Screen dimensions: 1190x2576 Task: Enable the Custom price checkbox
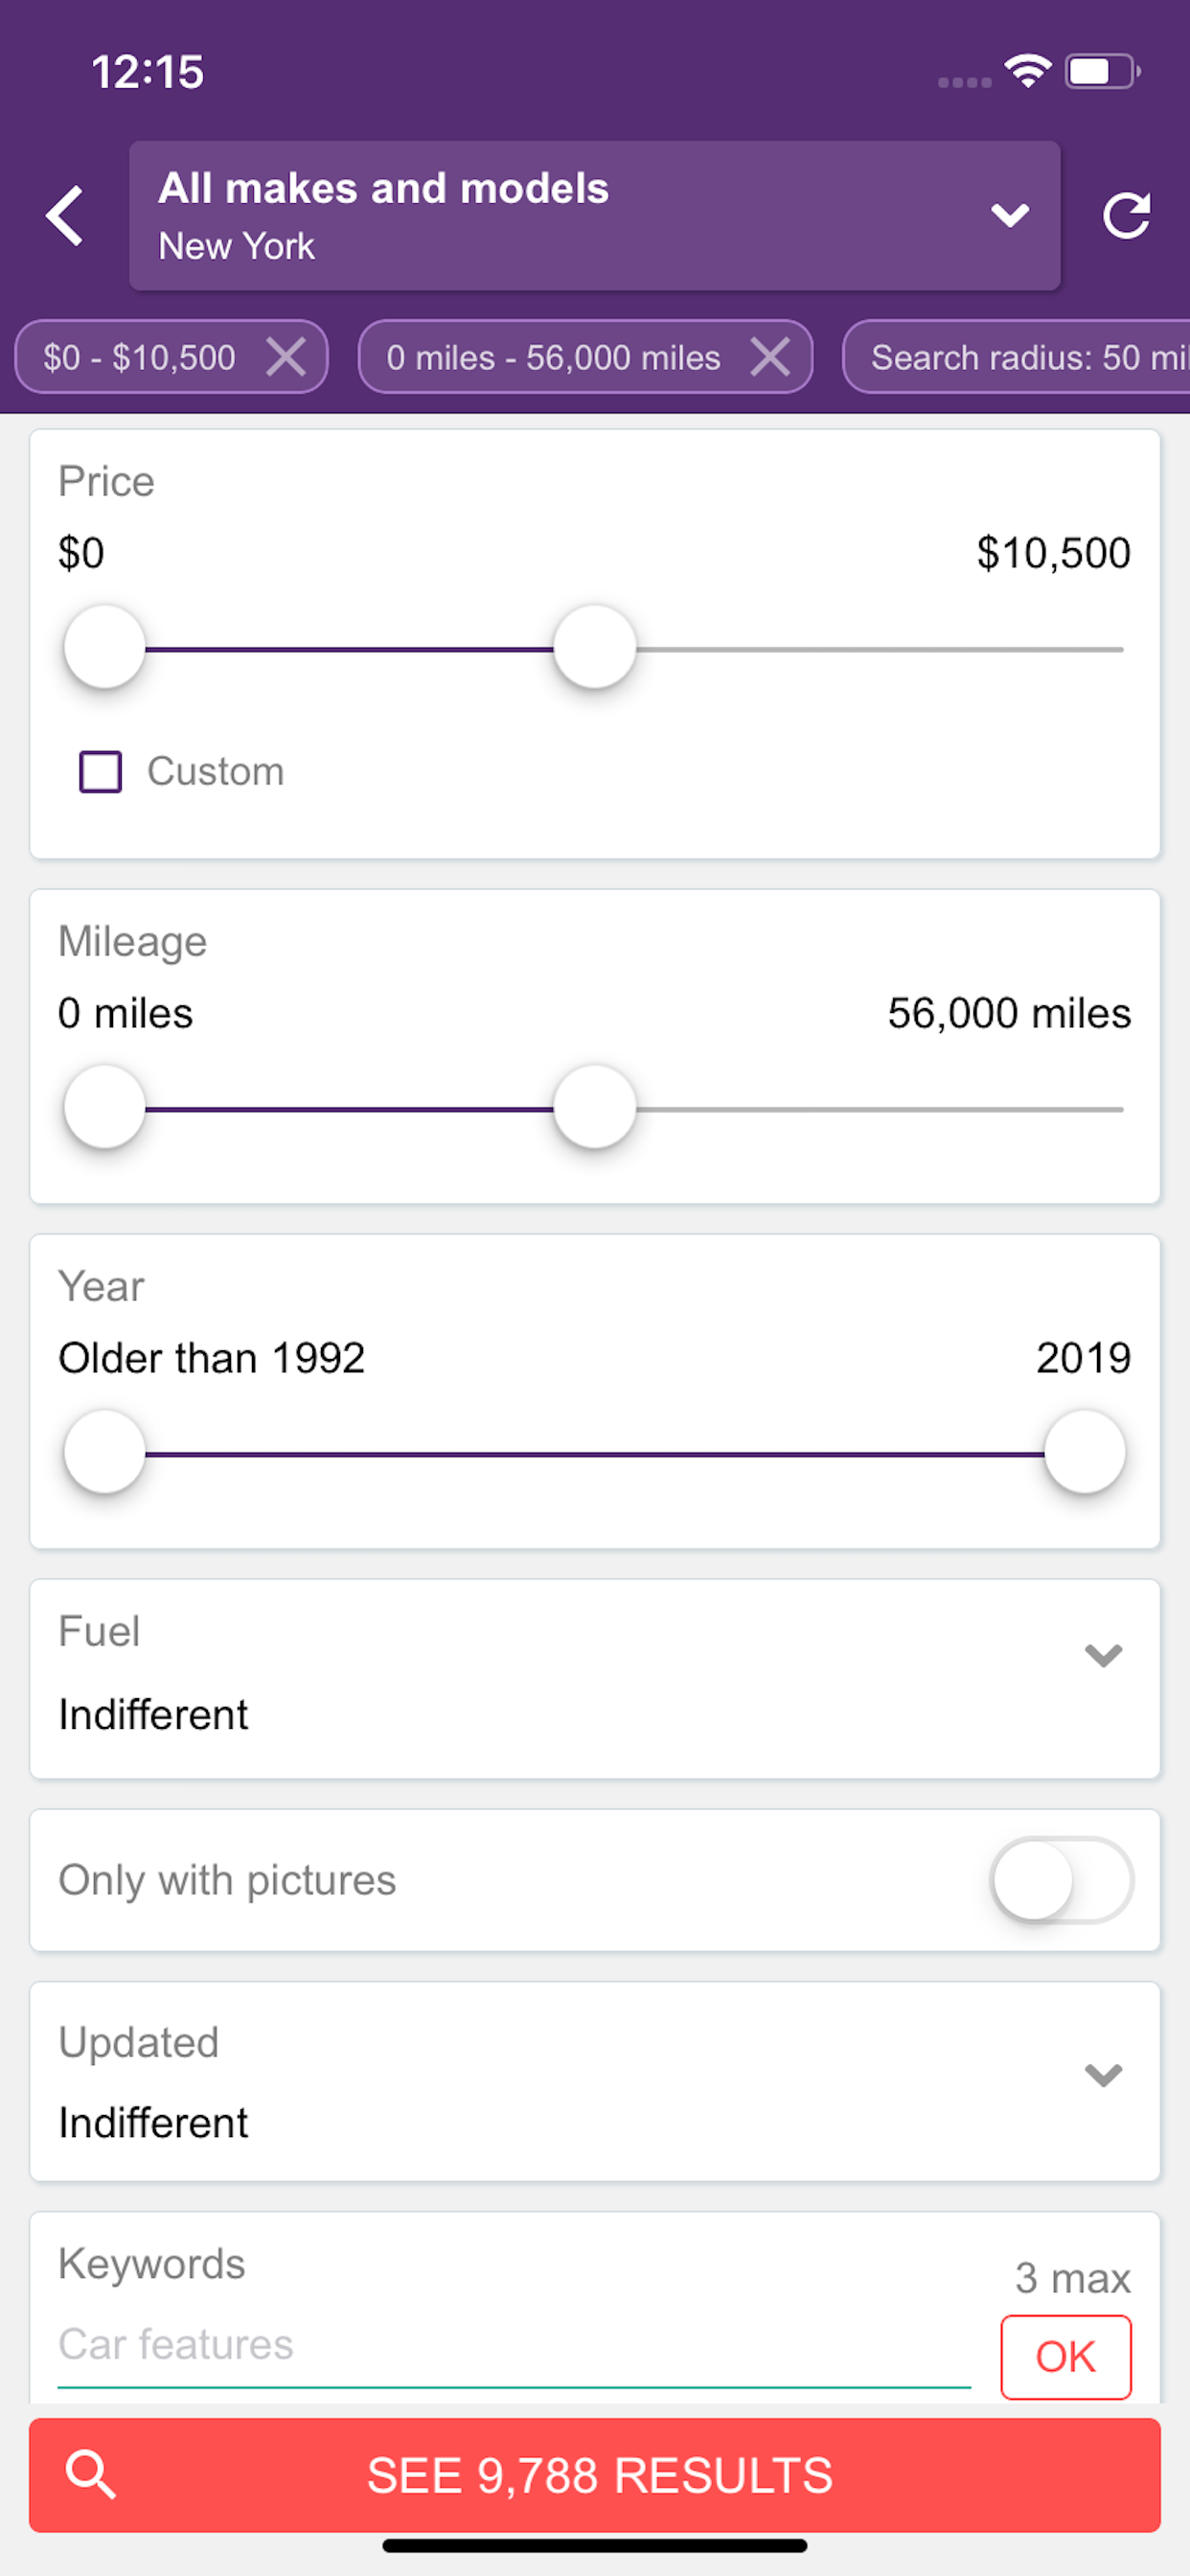click(x=101, y=772)
